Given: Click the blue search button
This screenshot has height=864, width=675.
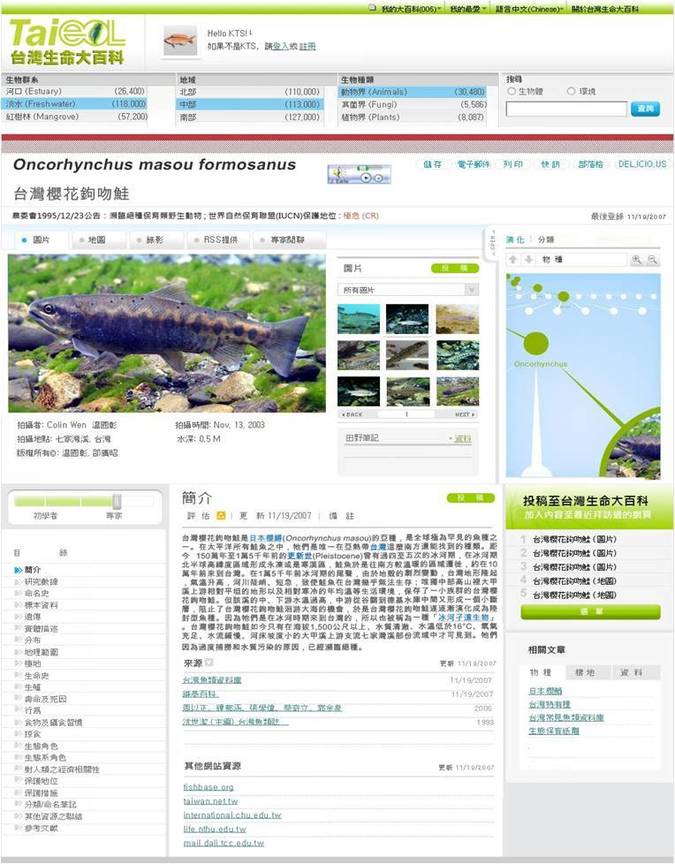Looking at the screenshot, I should pyautogui.click(x=645, y=109).
